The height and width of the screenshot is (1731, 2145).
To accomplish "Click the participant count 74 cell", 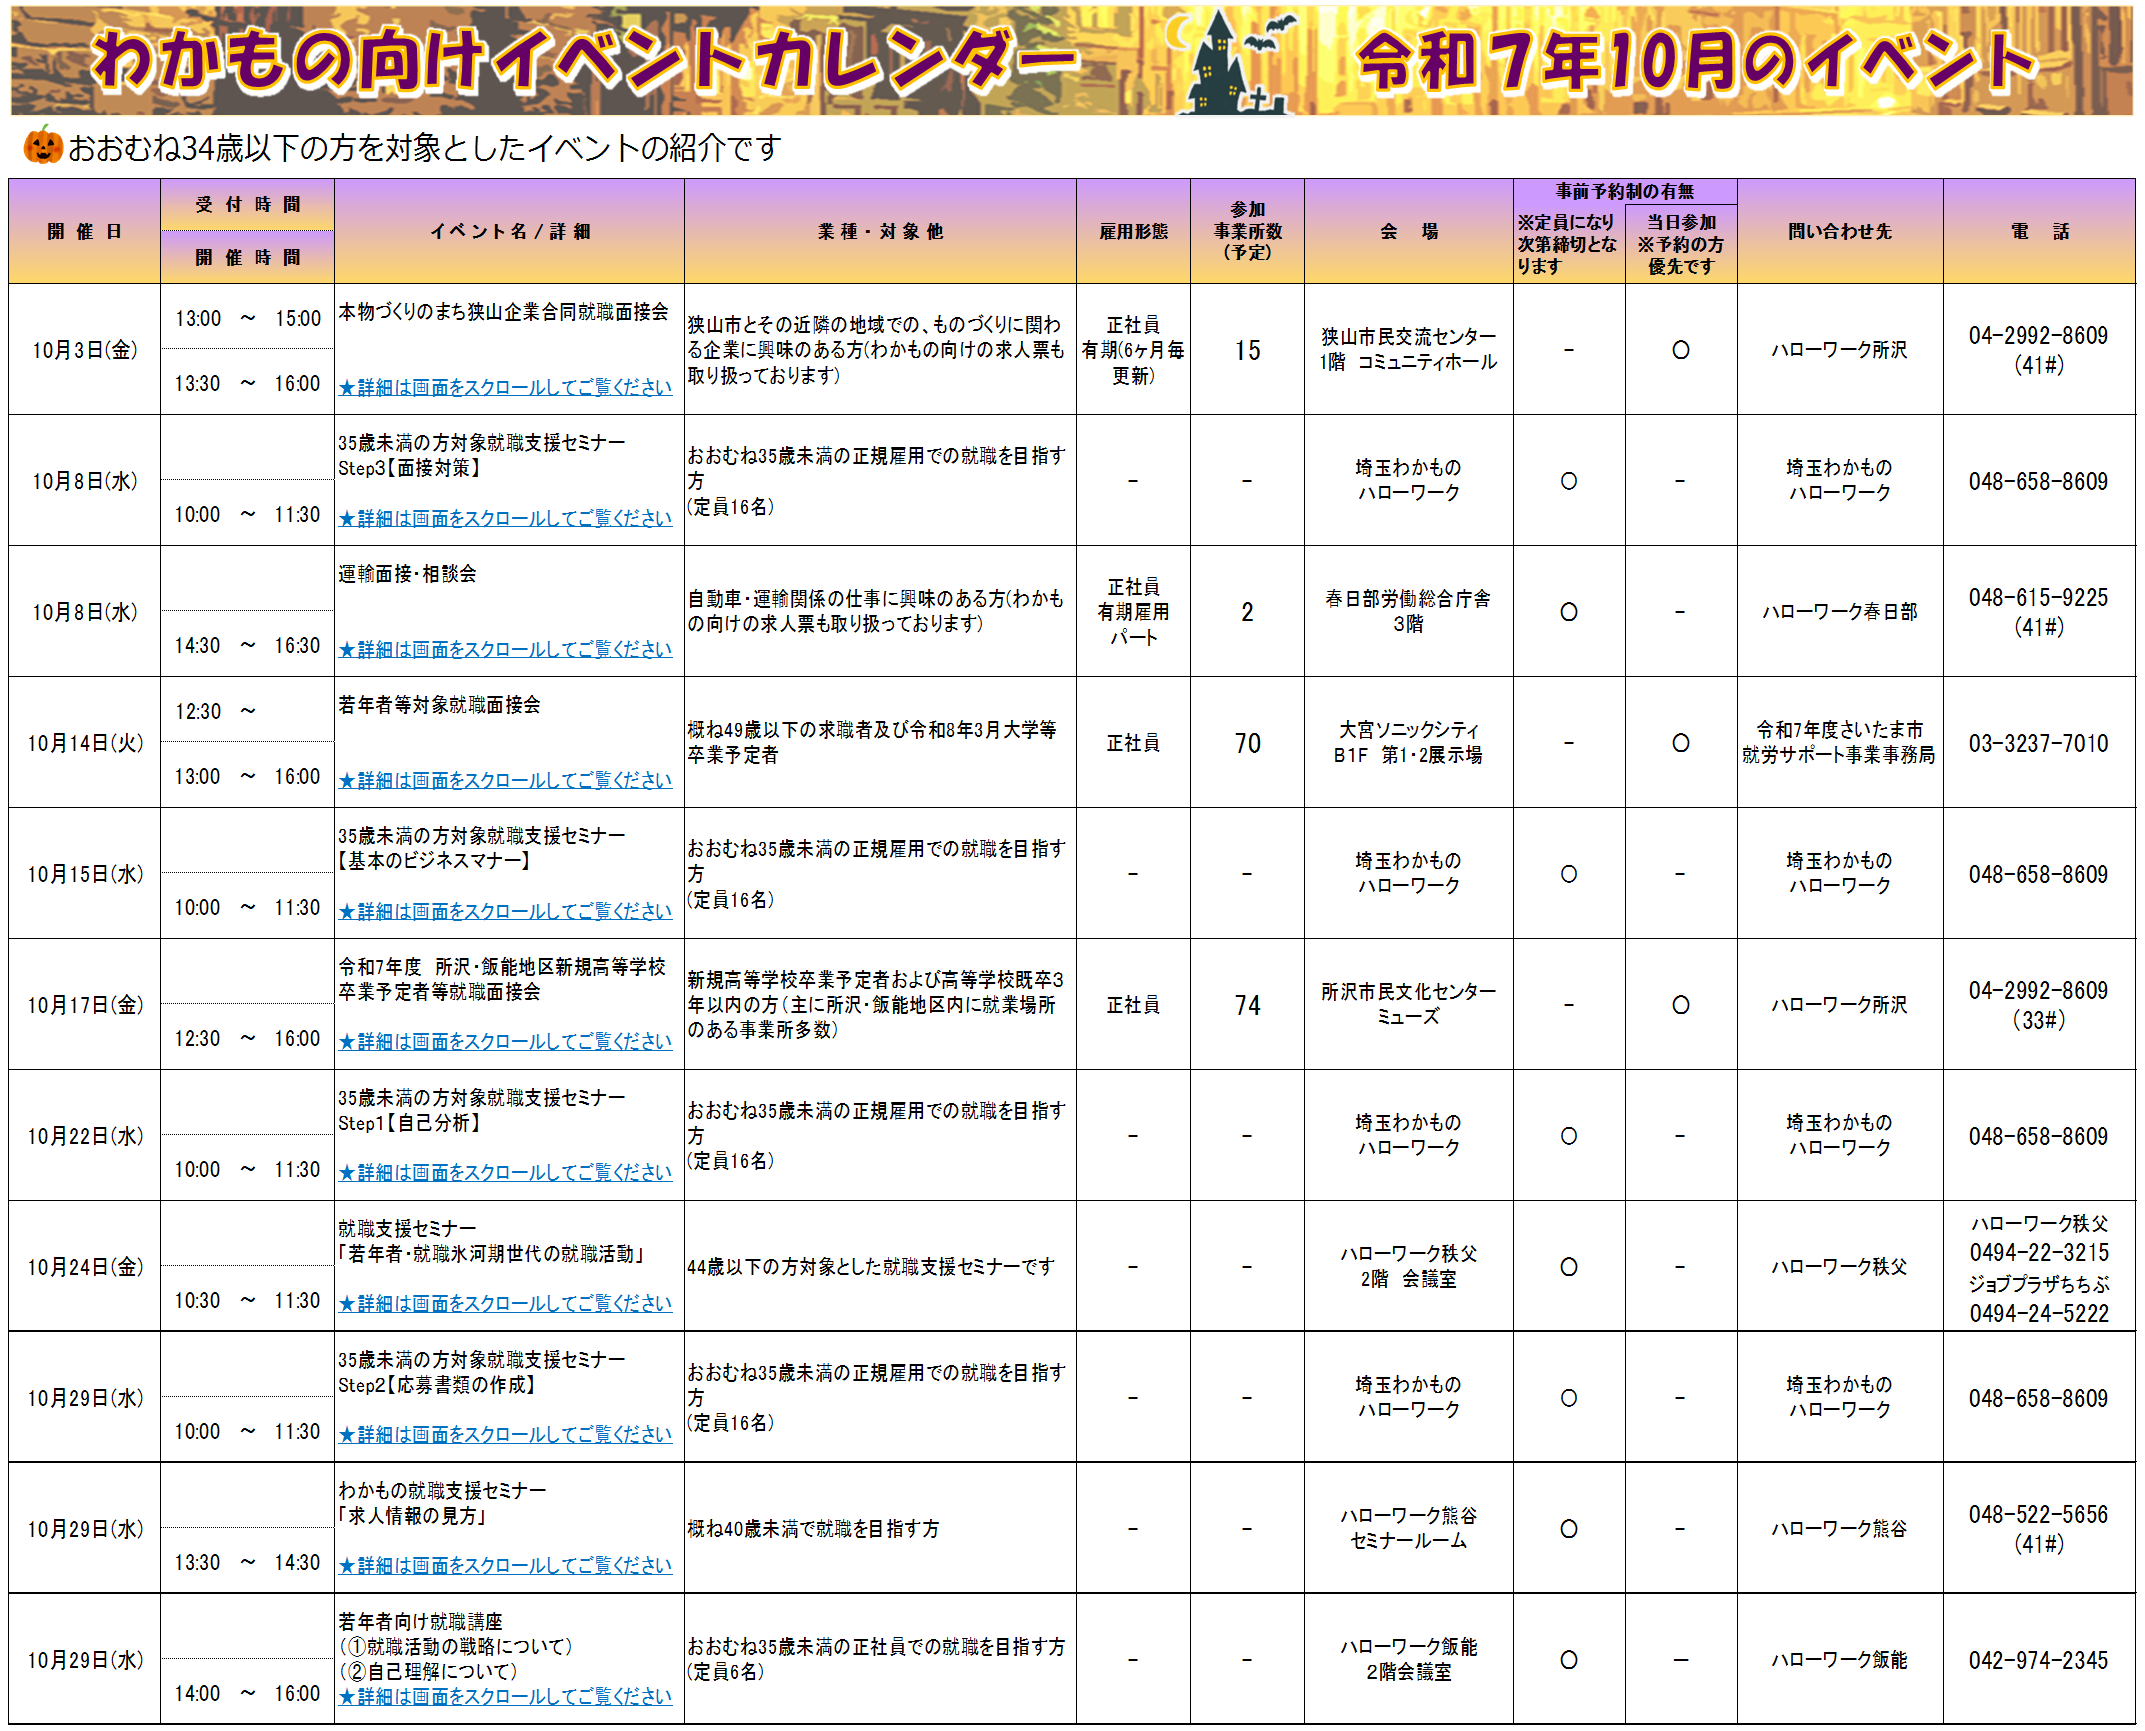I will pos(1247,1006).
